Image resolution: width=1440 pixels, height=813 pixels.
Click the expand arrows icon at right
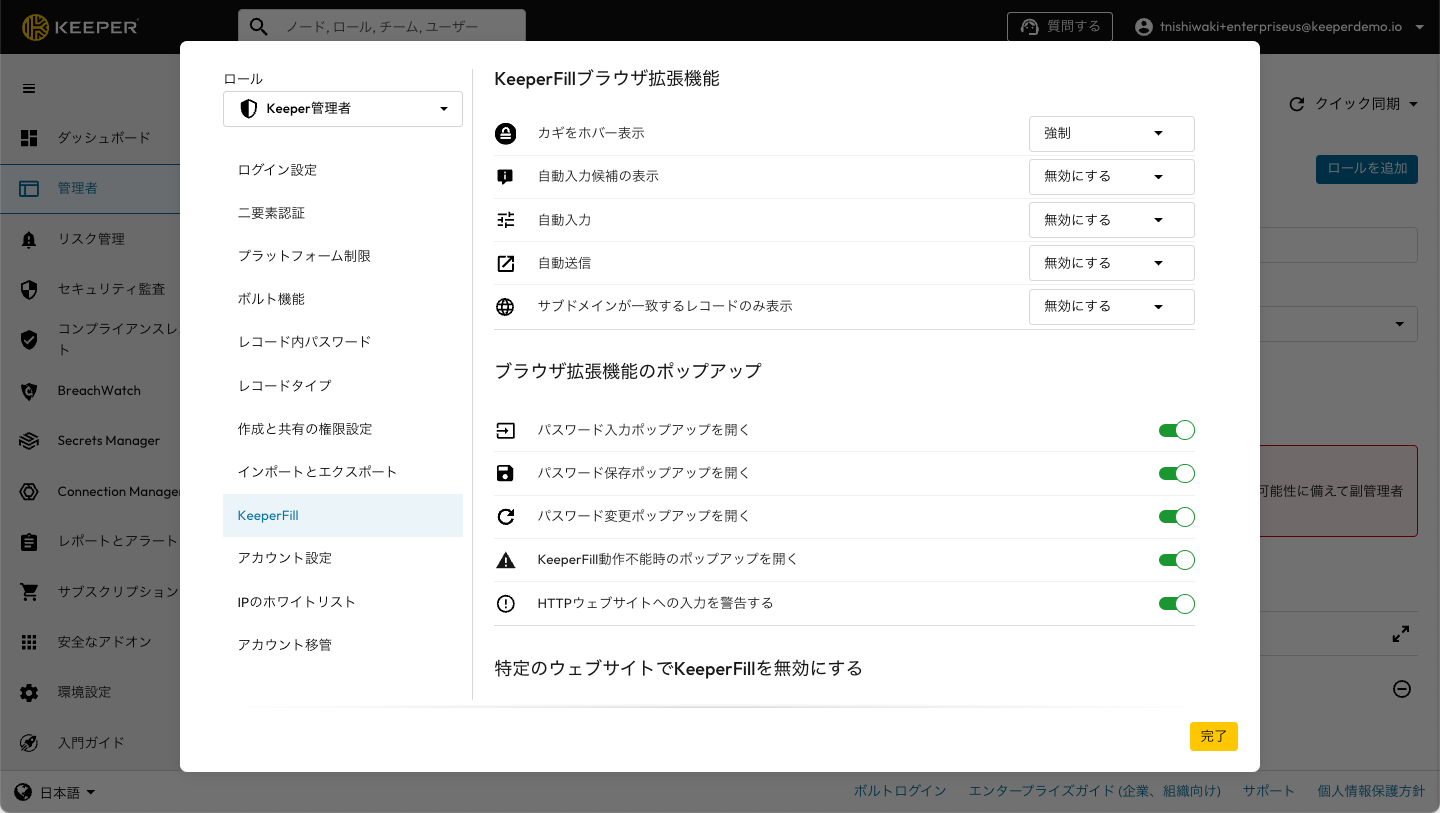[1401, 634]
